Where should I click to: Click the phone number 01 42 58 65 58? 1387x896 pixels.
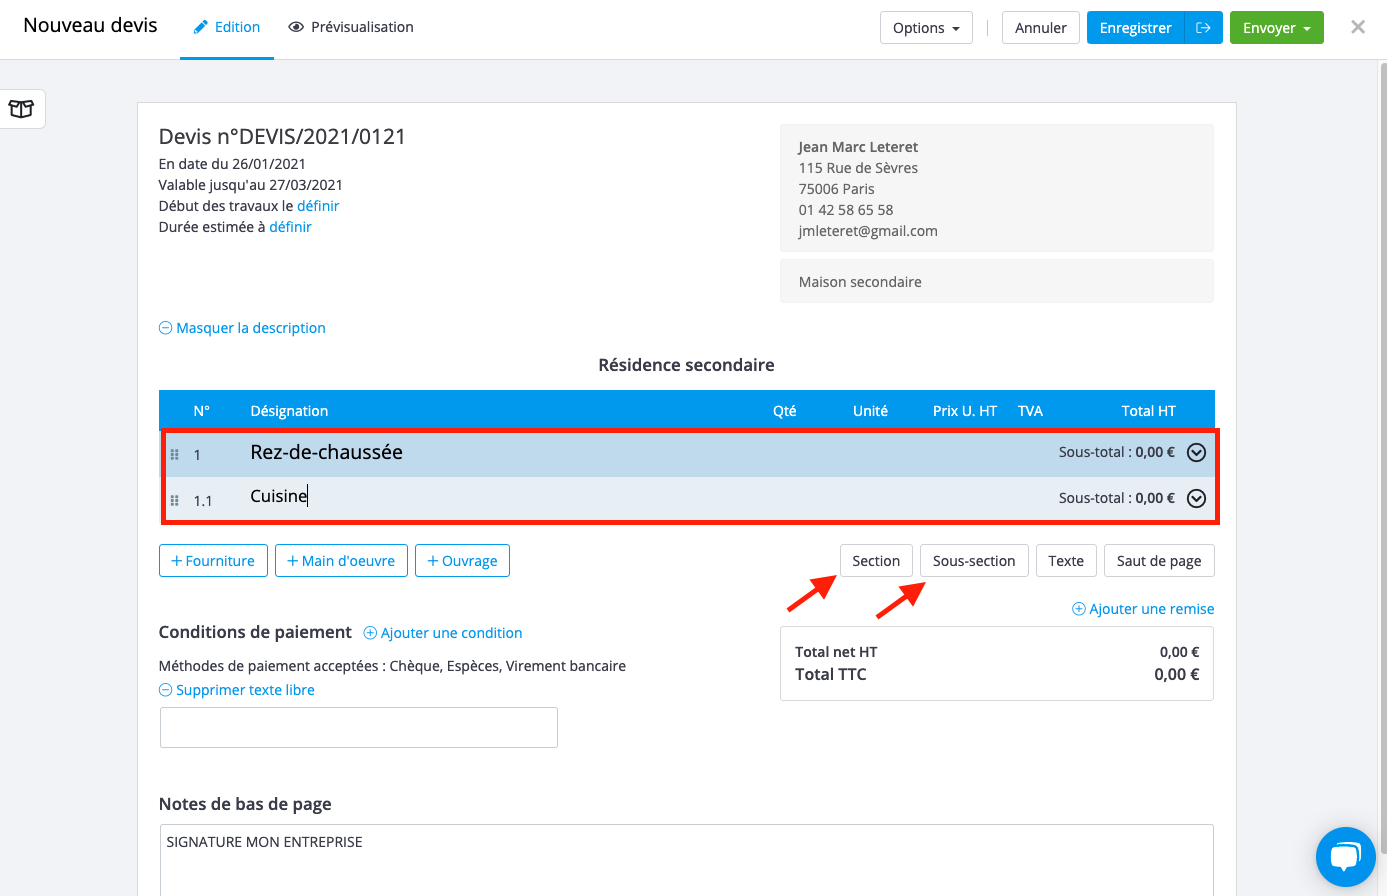tap(846, 210)
